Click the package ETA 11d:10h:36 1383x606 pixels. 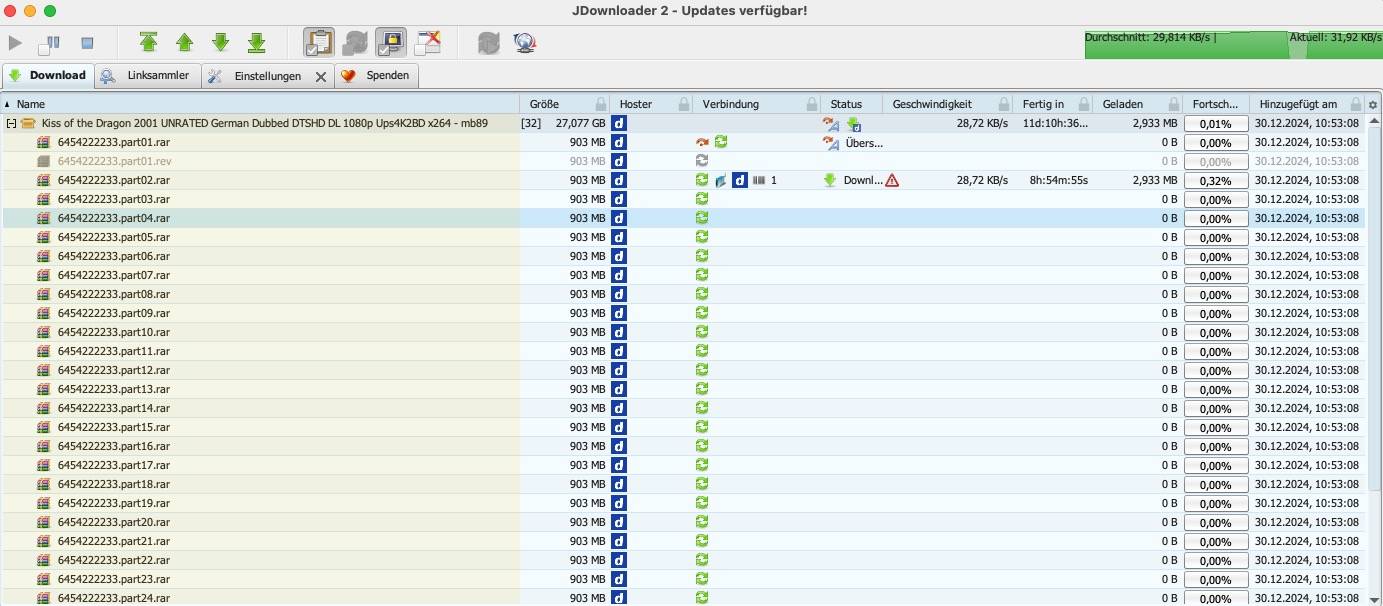1056,124
